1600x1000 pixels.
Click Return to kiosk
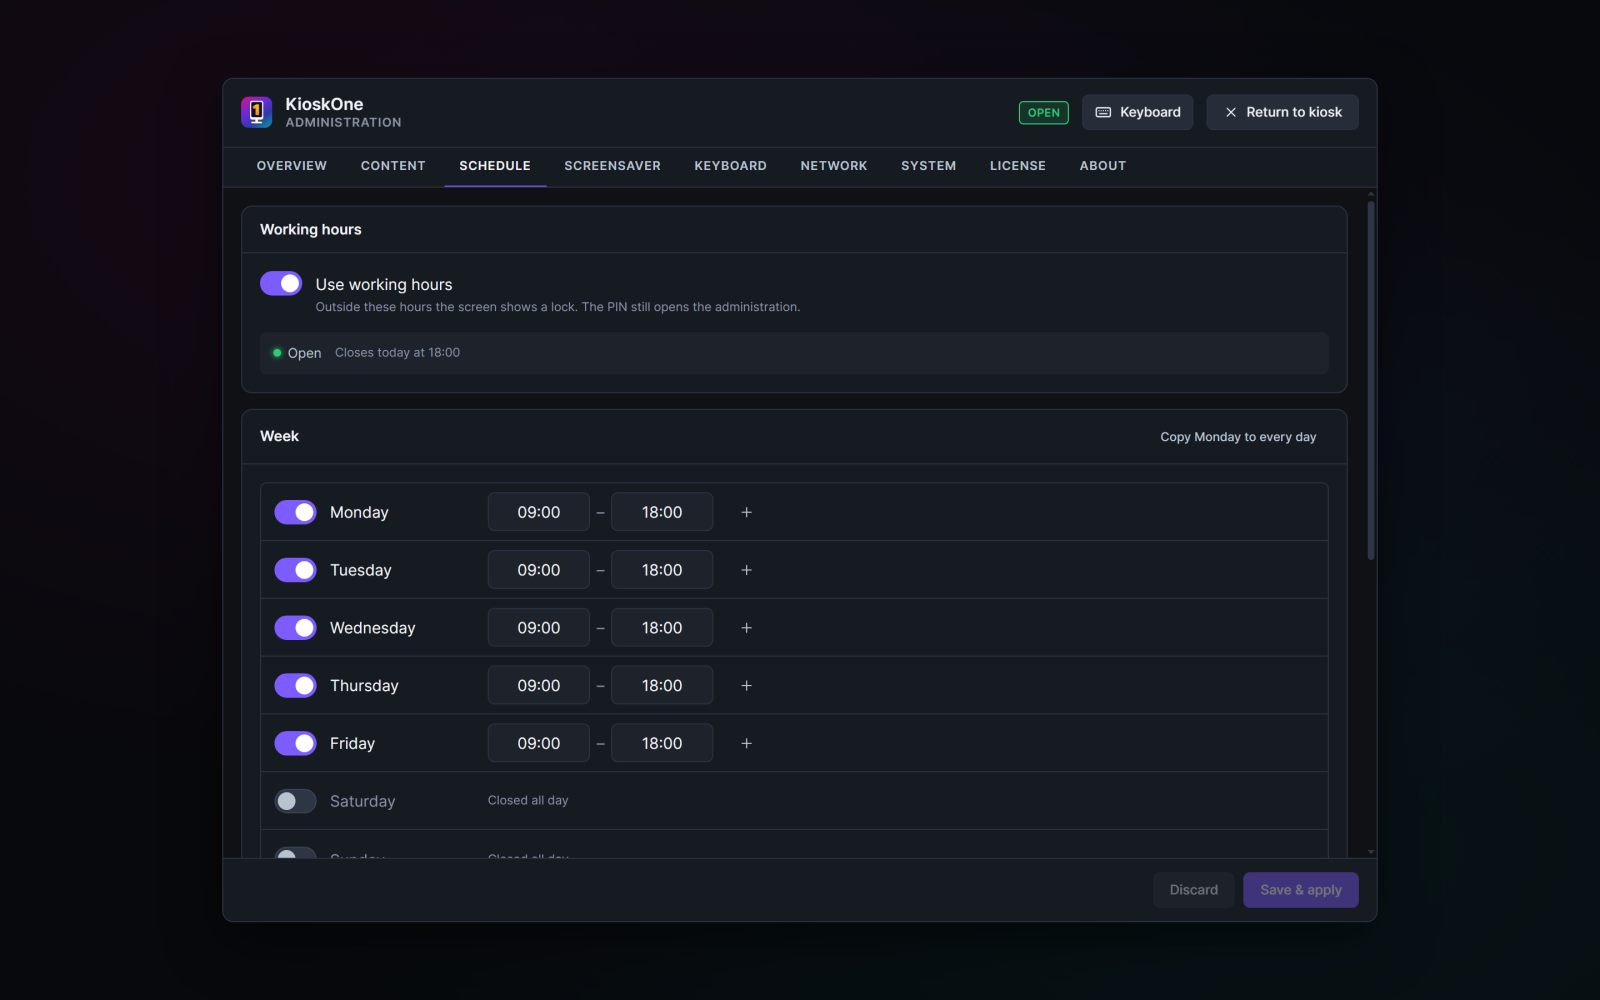click(1282, 112)
